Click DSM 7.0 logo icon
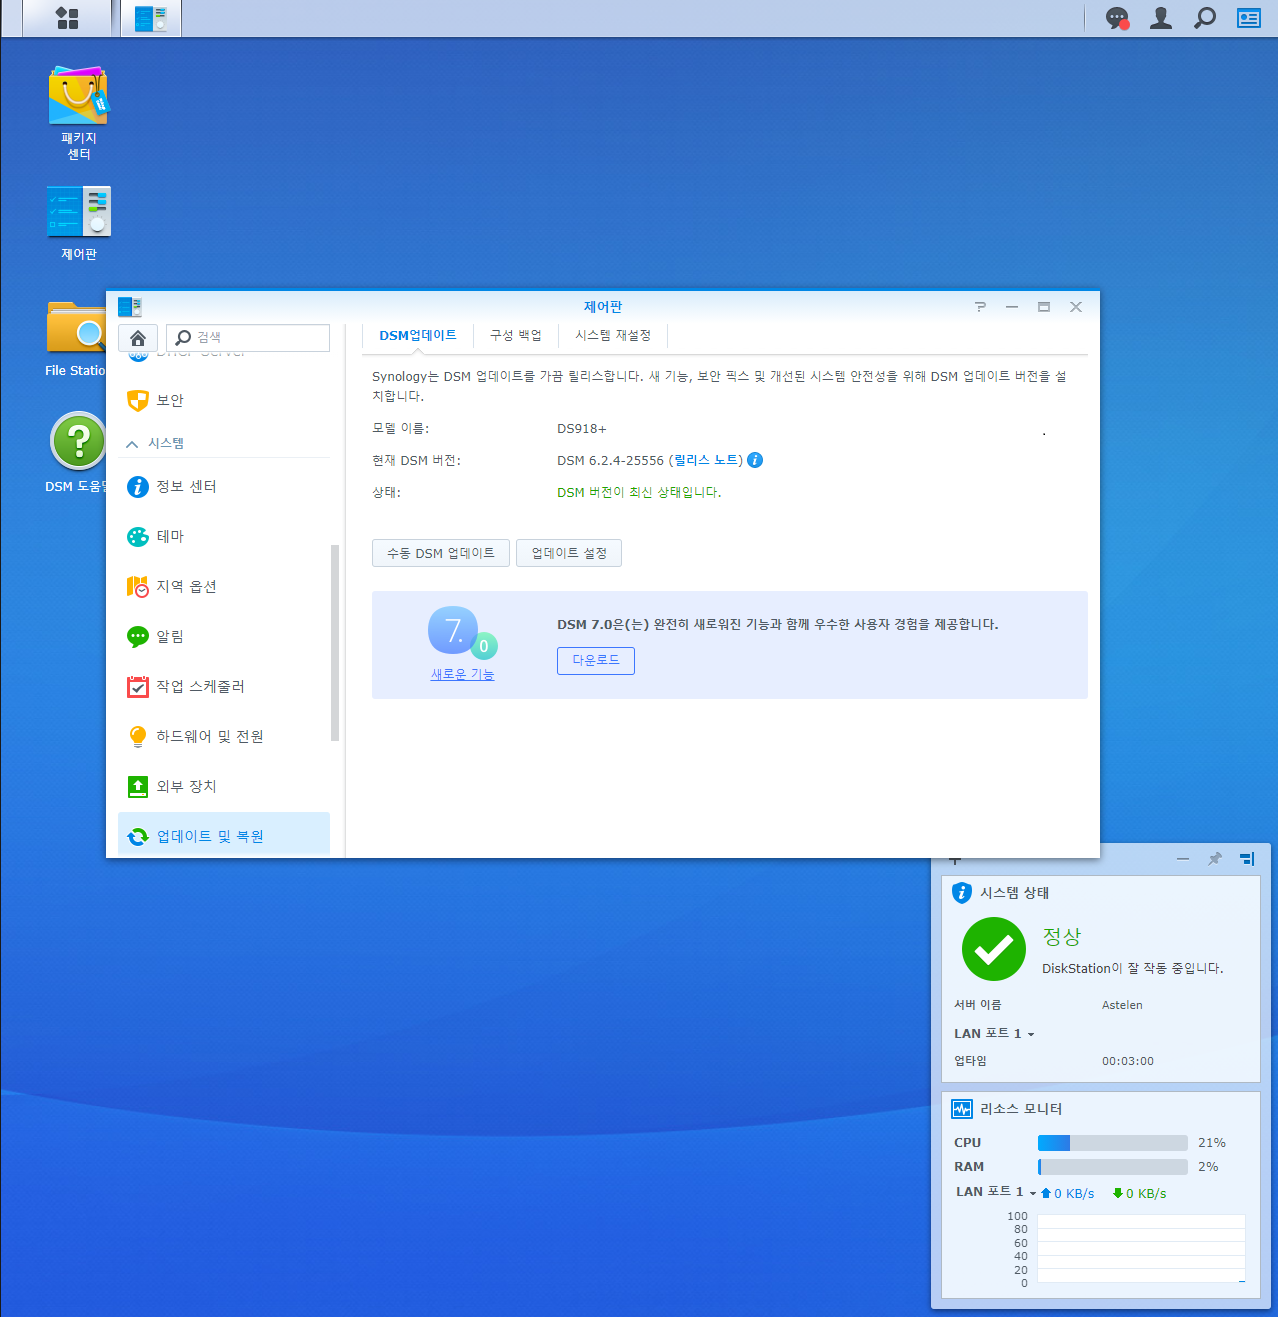Image resolution: width=1278 pixels, height=1317 pixels. coord(461,632)
